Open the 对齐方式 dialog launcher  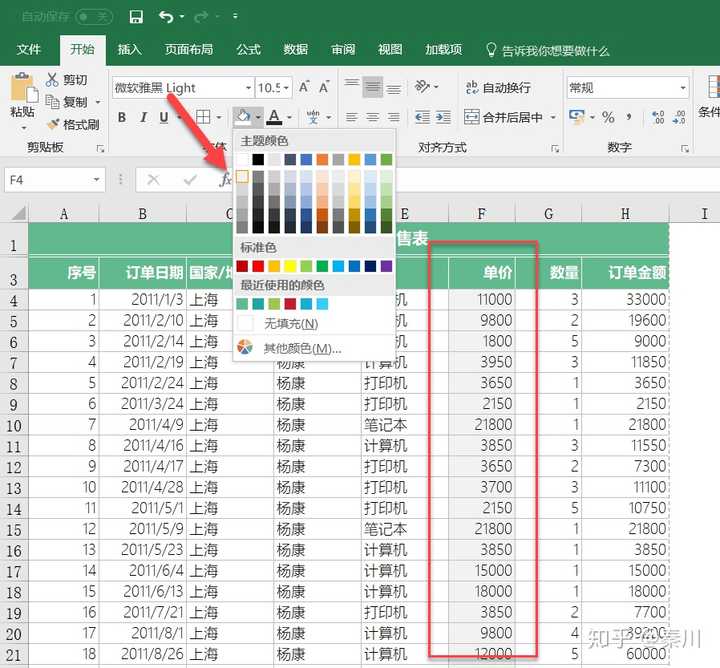(555, 148)
